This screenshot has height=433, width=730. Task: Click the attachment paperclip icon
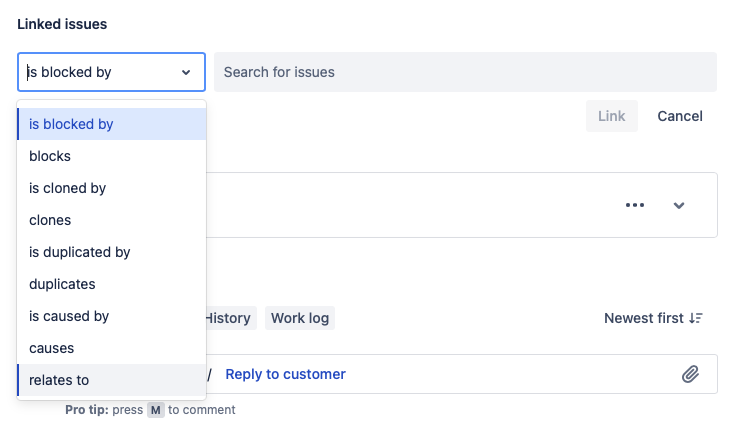[x=690, y=374]
